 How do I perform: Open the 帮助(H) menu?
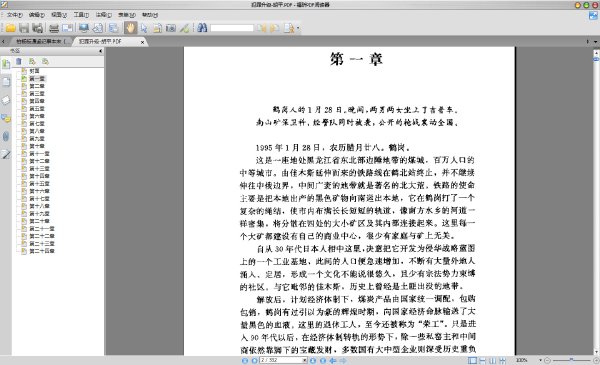point(150,15)
